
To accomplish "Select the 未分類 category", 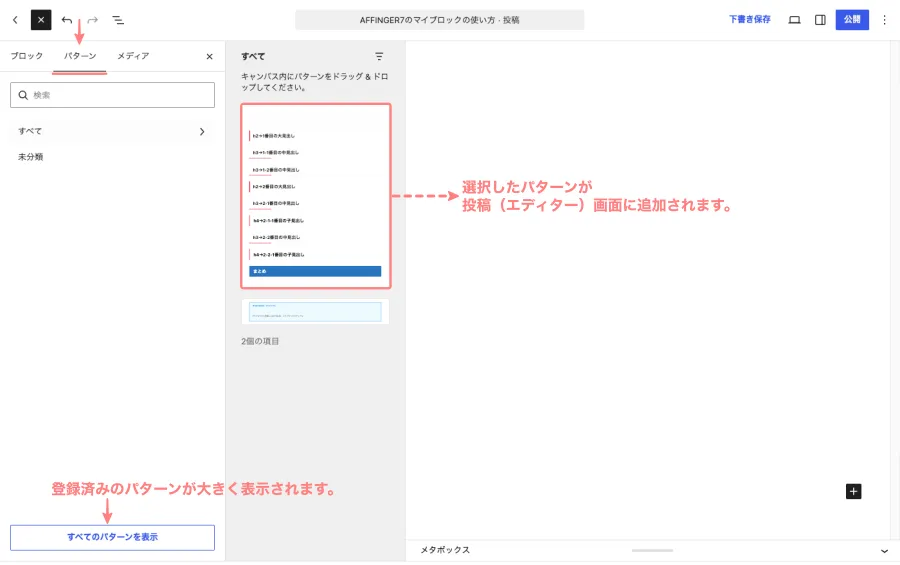I will (30, 157).
